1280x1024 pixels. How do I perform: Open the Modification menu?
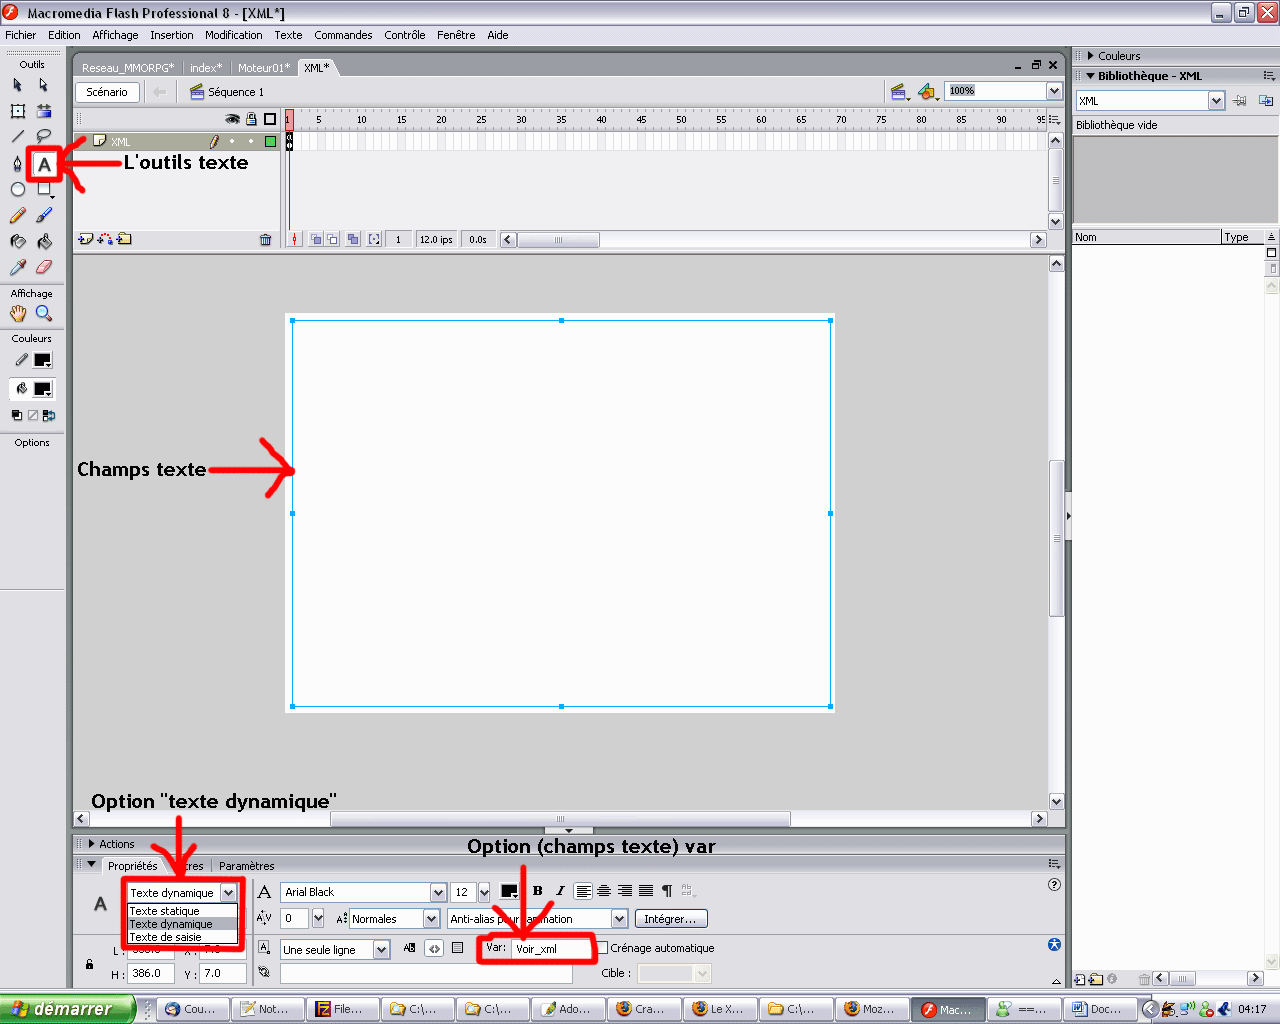233,35
